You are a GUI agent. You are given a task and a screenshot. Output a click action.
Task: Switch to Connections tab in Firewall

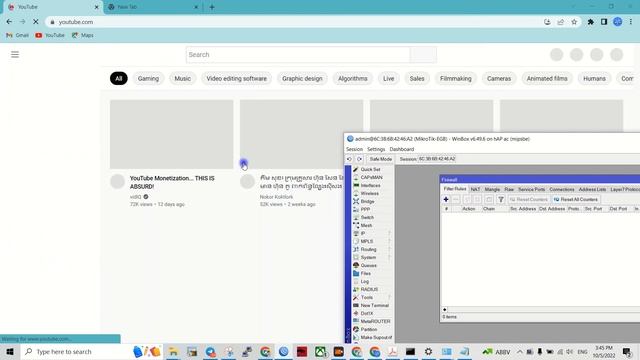562,189
